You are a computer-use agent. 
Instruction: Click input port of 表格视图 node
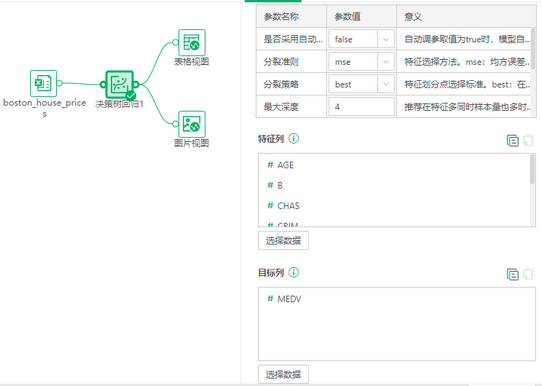tap(175, 43)
